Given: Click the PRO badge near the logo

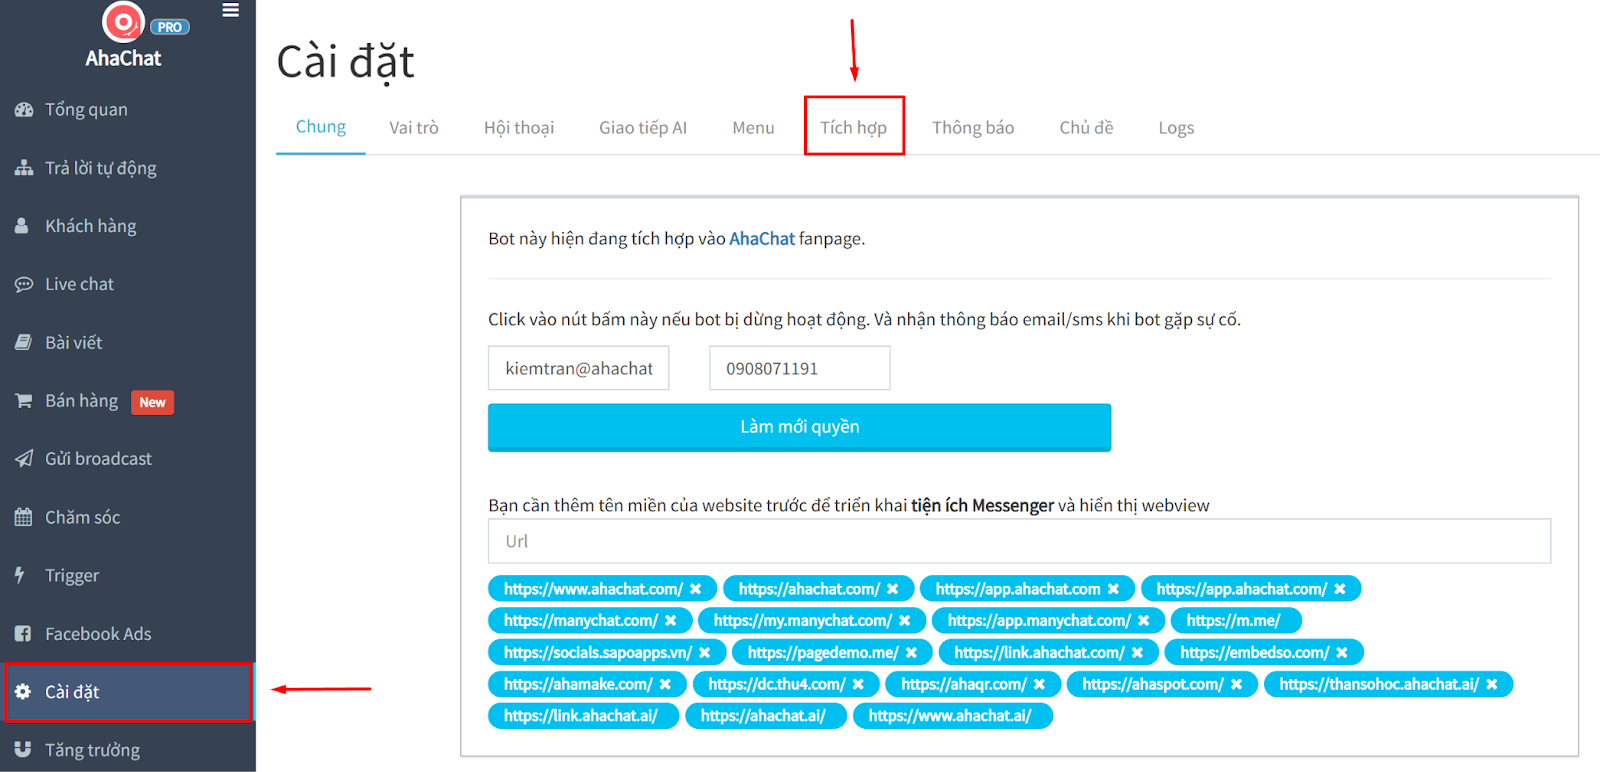Looking at the screenshot, I should pyautogui.click(x=169, y=27).
